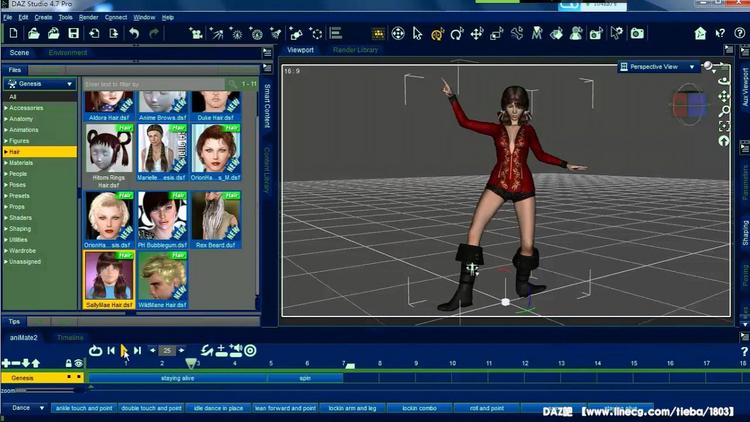Add the 'double touch and point' aniBlock
This screenshot has height=422, width=750.
point(151,408)
